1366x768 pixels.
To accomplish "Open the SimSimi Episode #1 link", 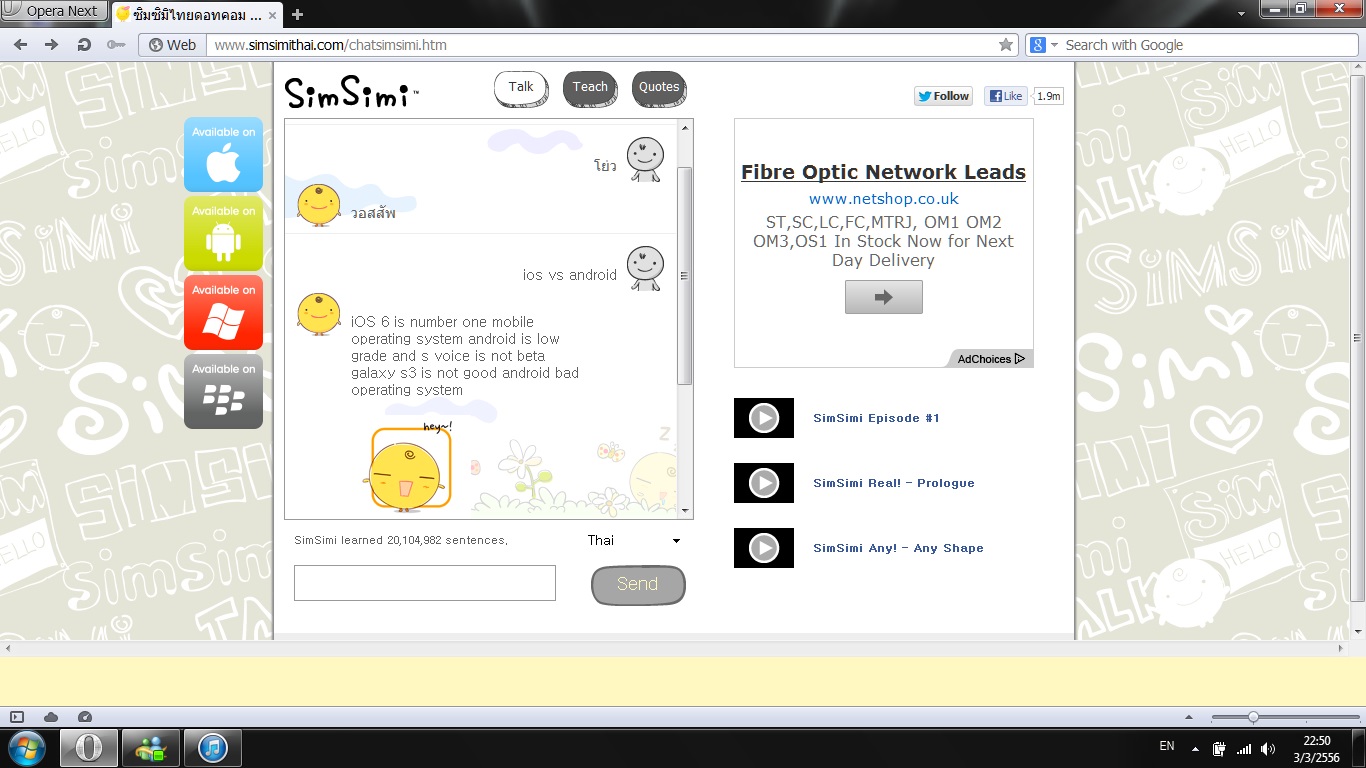I will [876, 418].
